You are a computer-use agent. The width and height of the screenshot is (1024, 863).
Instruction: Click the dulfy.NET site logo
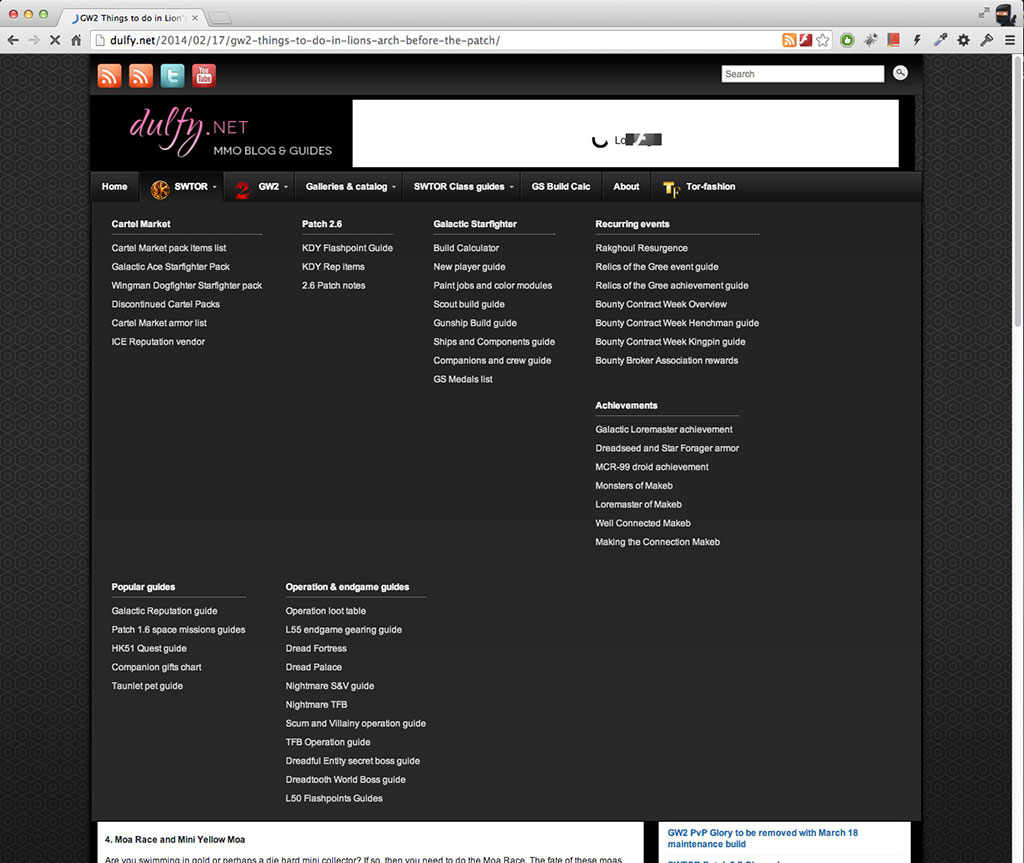pos(231,133)
